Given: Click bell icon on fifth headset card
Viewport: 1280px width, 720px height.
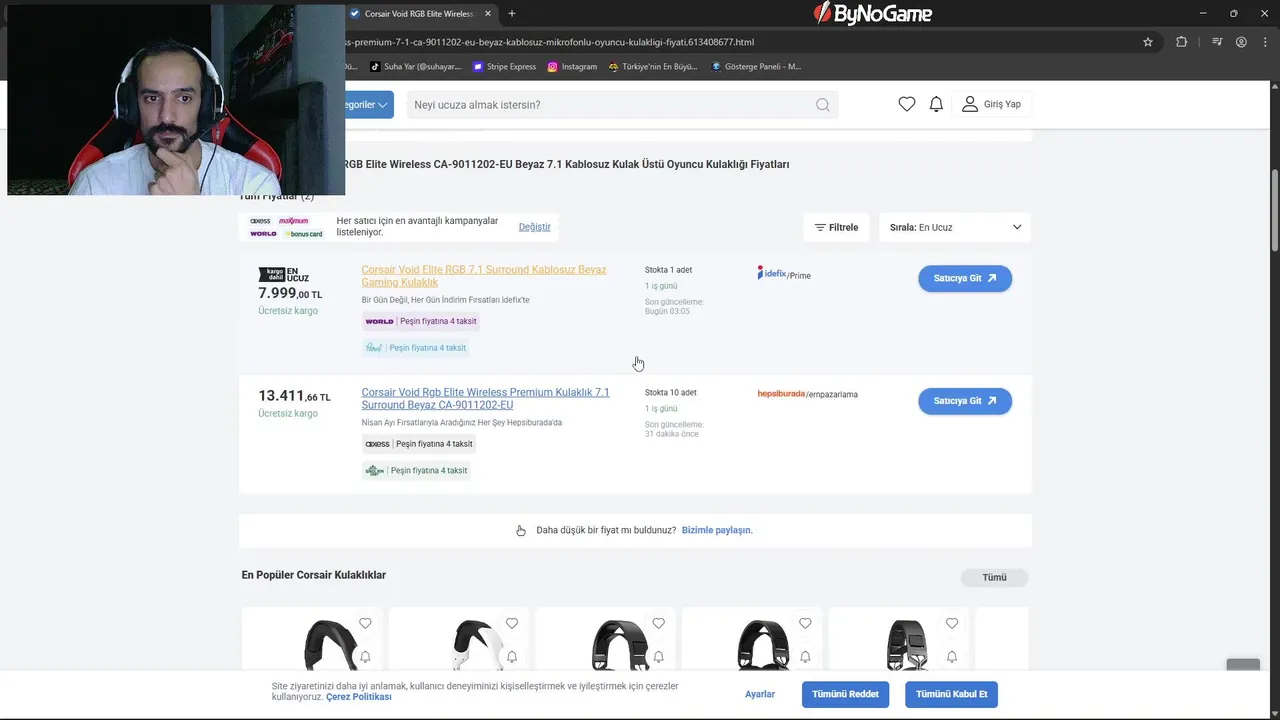Looking at the screenshot, I should 952,657.
